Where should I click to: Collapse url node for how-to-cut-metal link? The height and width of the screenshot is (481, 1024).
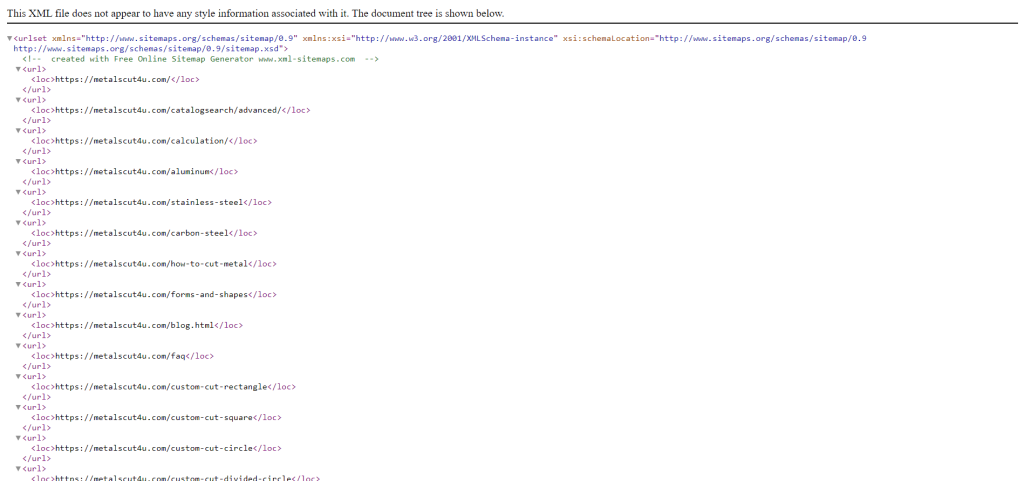(19, 253)
